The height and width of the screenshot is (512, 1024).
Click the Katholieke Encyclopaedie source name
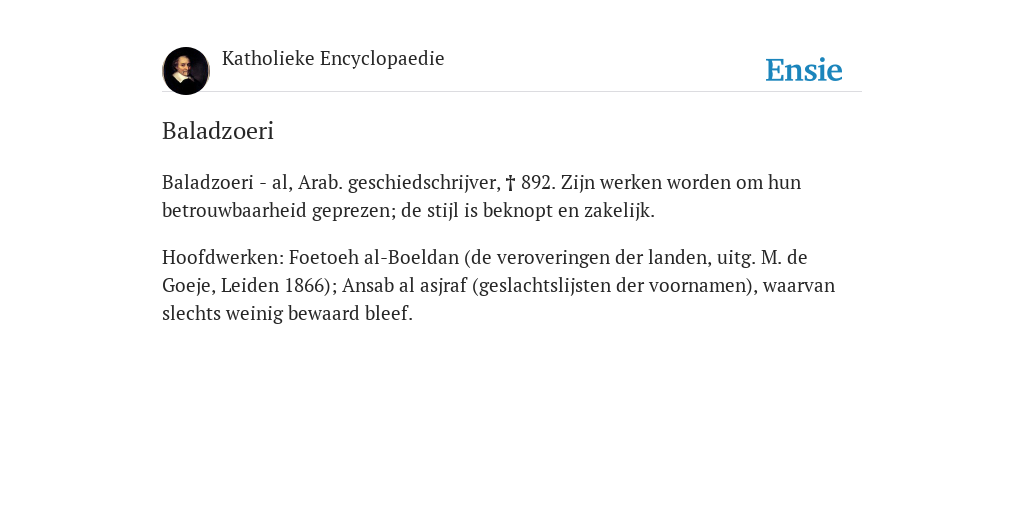pyautogui.click(x=333, y=59)
